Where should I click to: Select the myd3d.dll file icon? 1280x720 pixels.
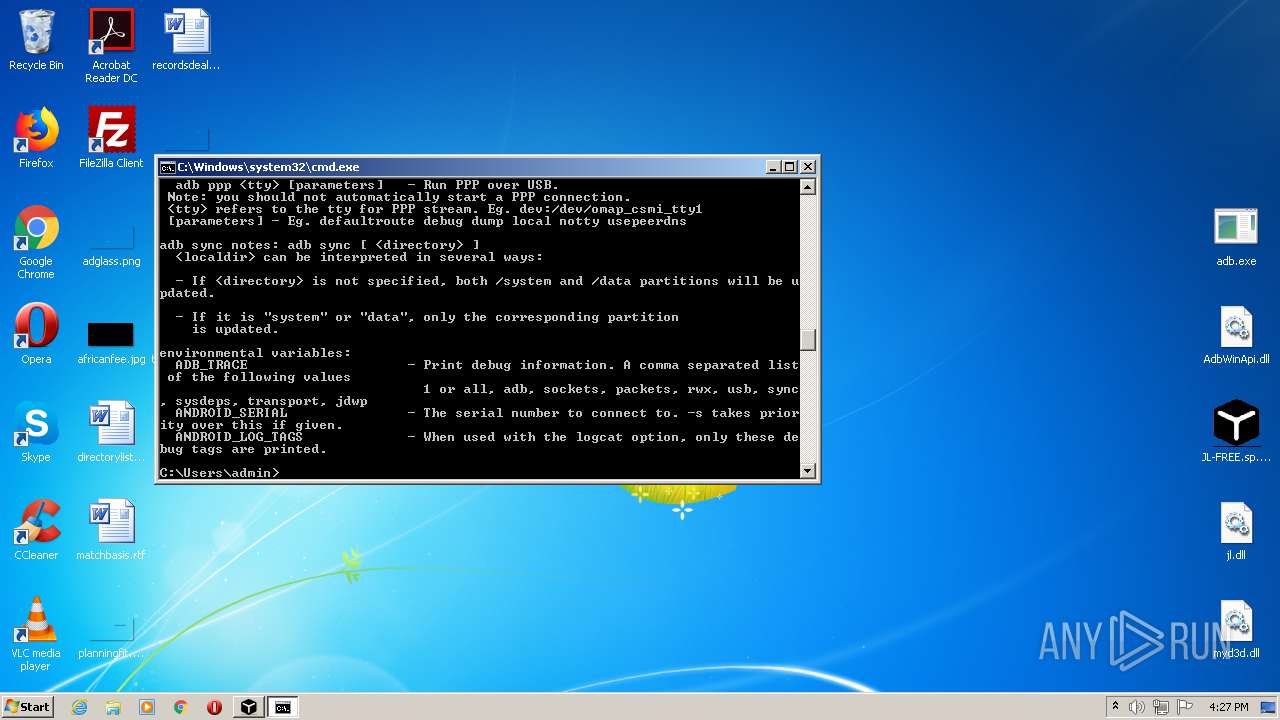point(1236,629)
